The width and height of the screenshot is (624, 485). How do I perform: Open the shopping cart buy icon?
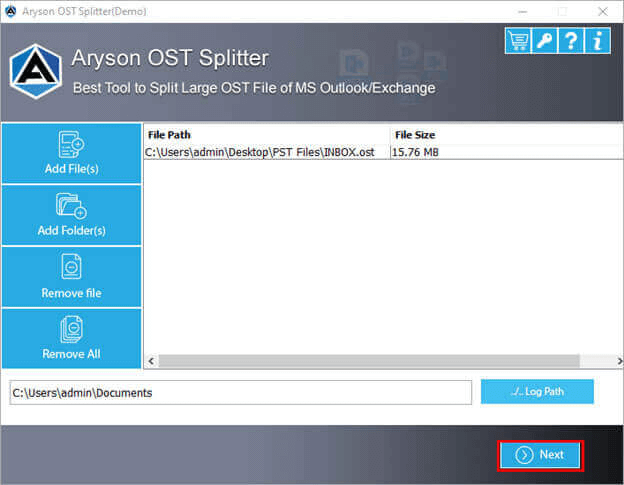tap(518, 41)
